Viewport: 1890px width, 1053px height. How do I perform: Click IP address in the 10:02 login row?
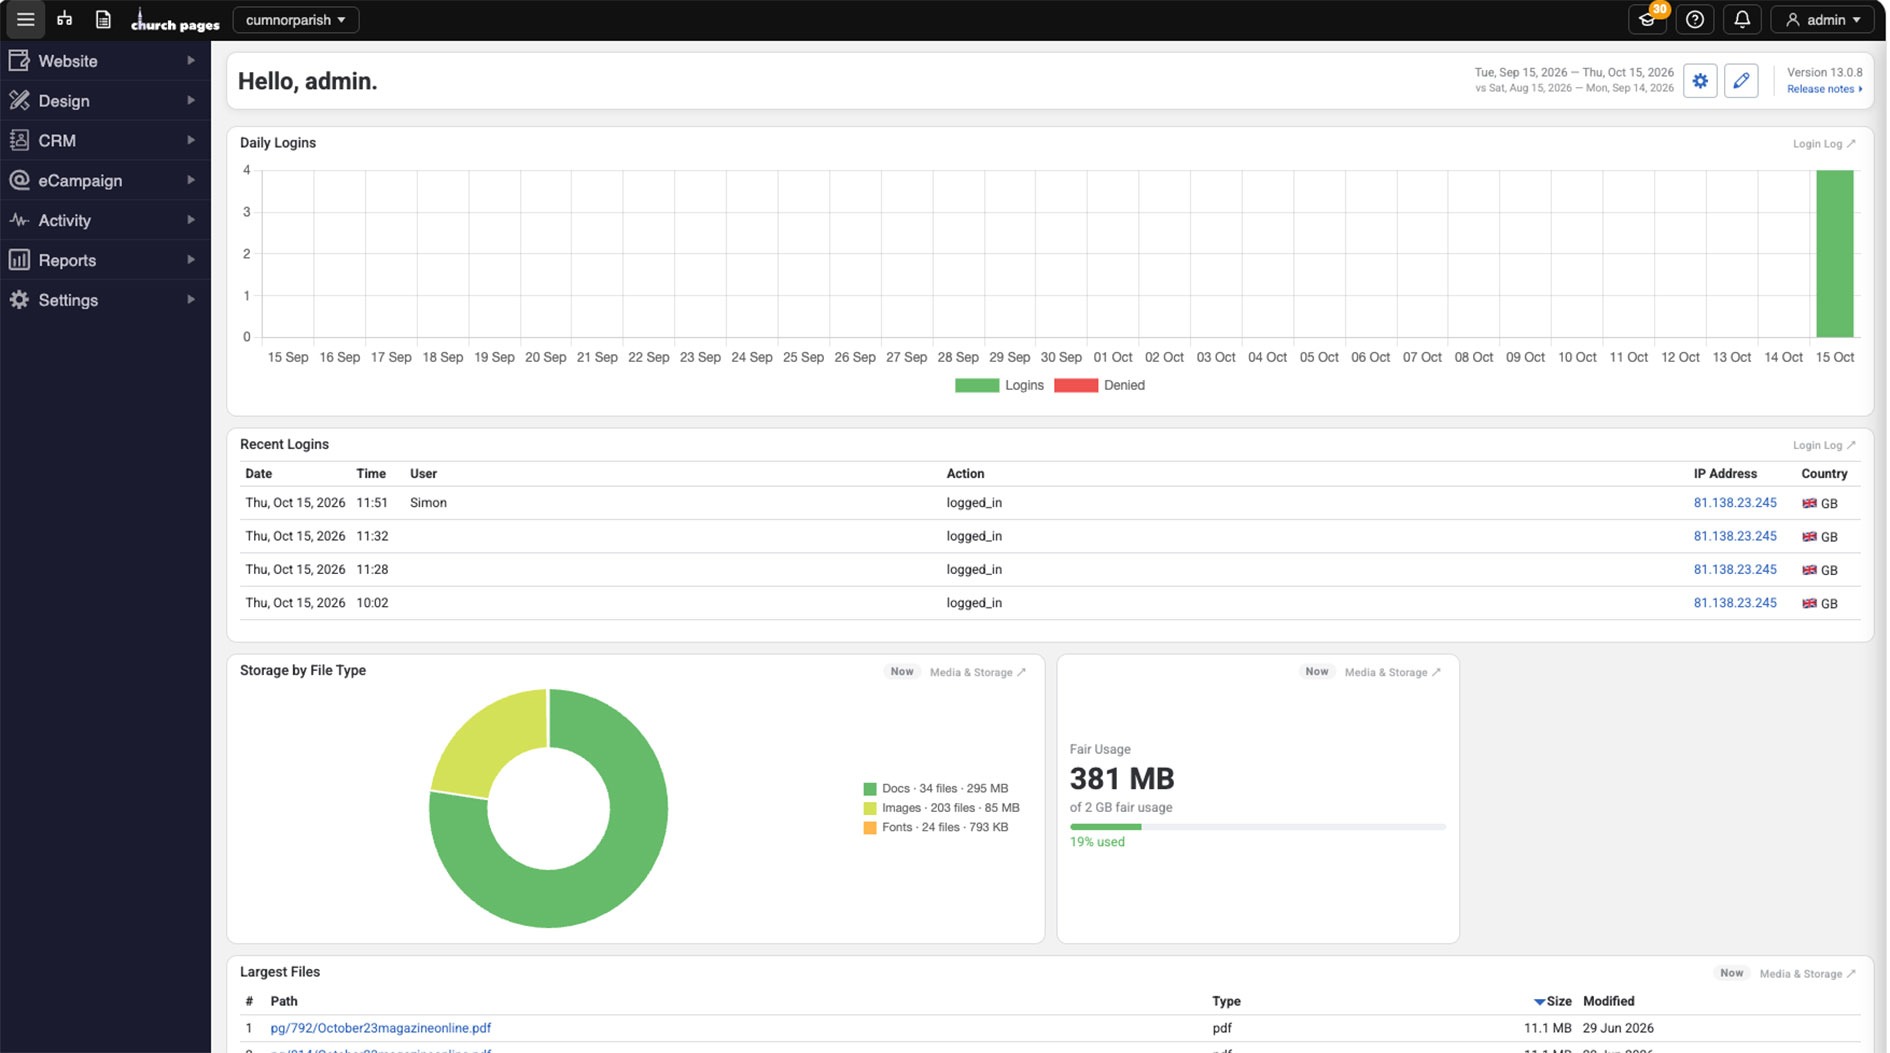pyautogui.click(x=1735, y=603)
